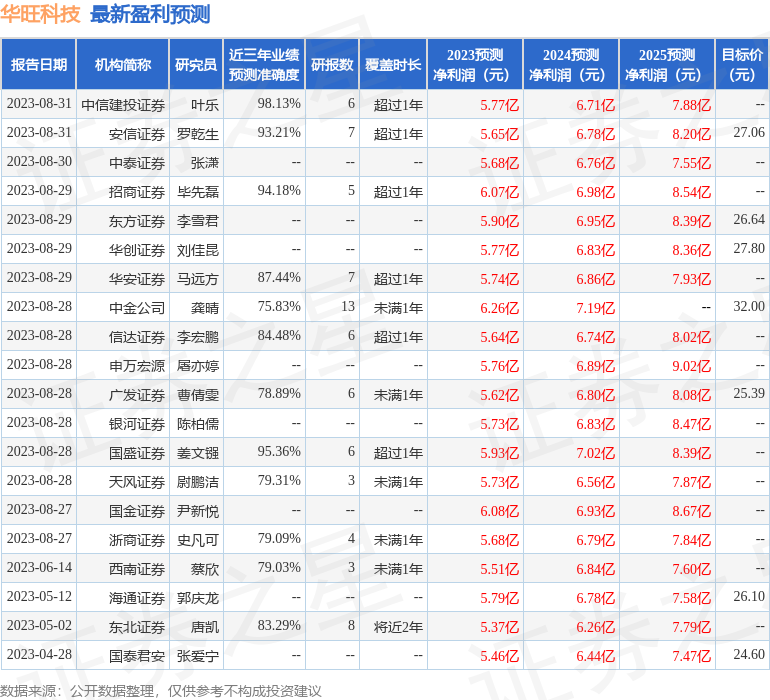770x700 pixels.
Task: Select institution 中信建投证券
Action: click(123, 105)
